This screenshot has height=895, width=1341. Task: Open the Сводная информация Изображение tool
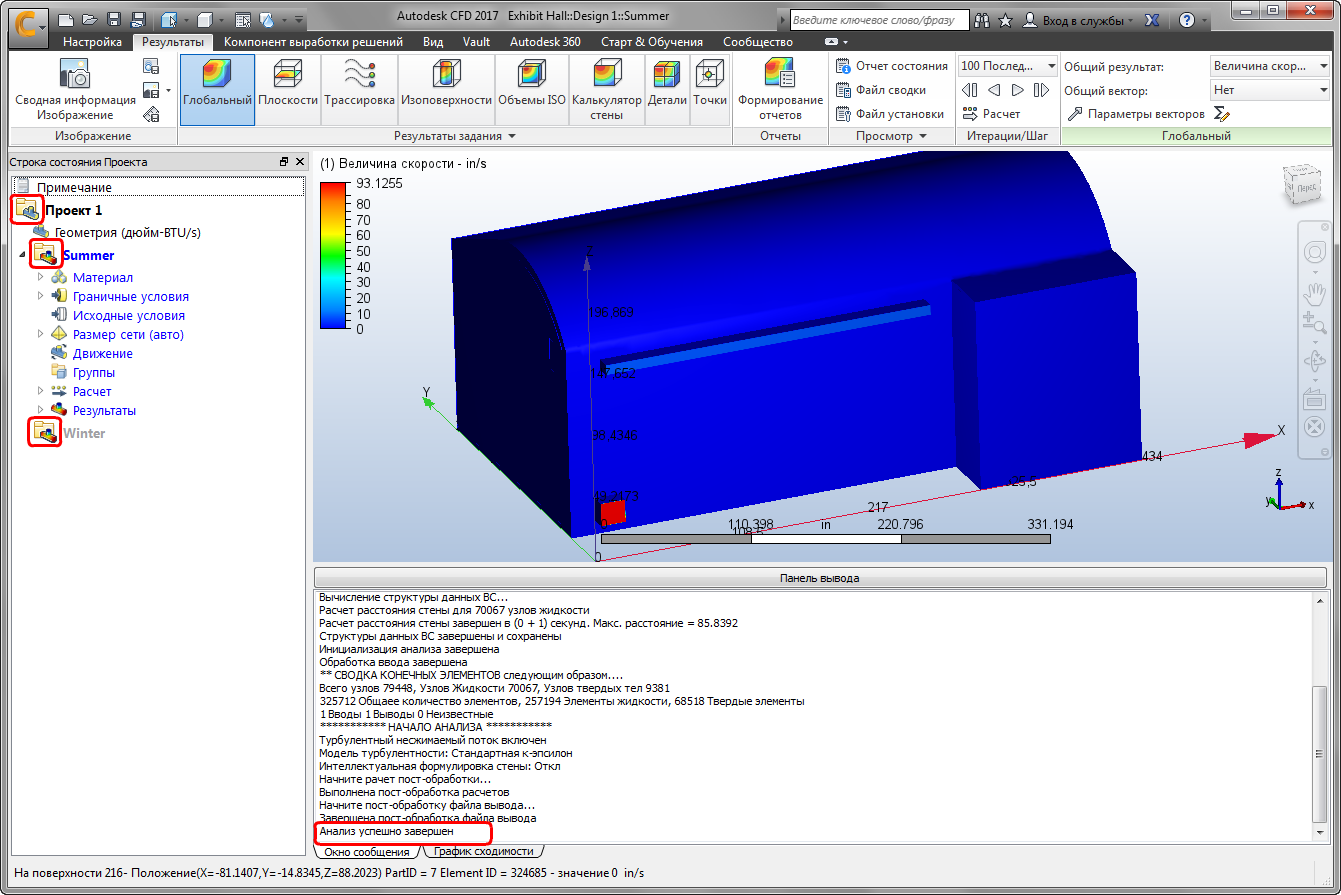click(76, 89)
